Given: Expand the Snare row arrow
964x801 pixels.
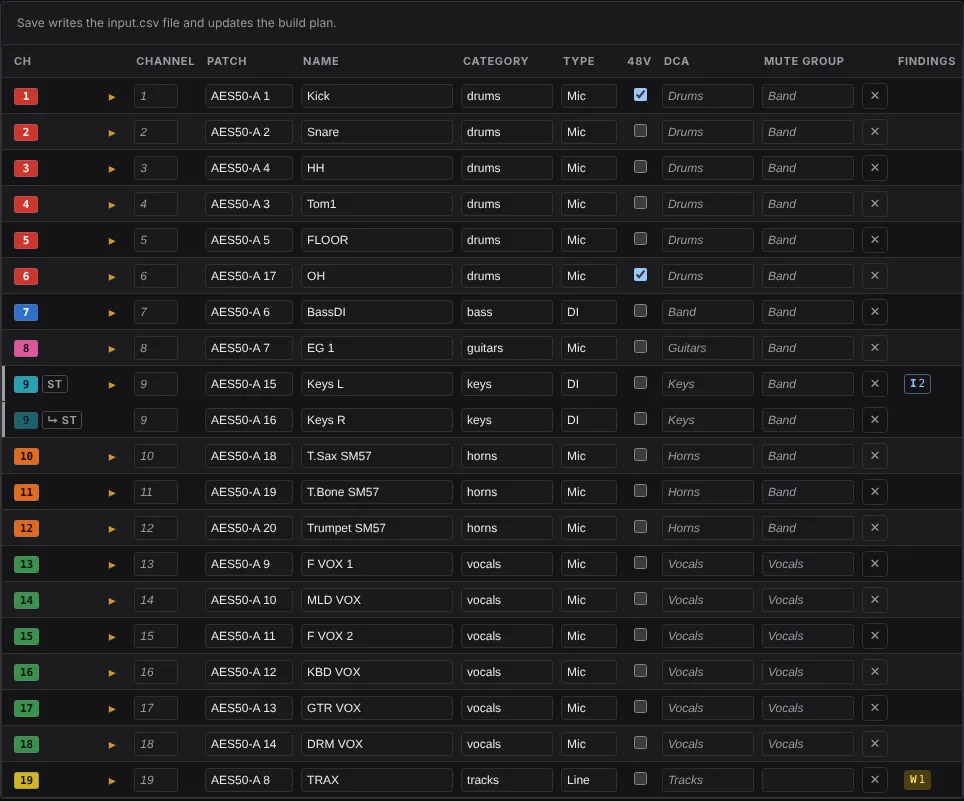Looking at the screenshot, I should tap(111, 133).
